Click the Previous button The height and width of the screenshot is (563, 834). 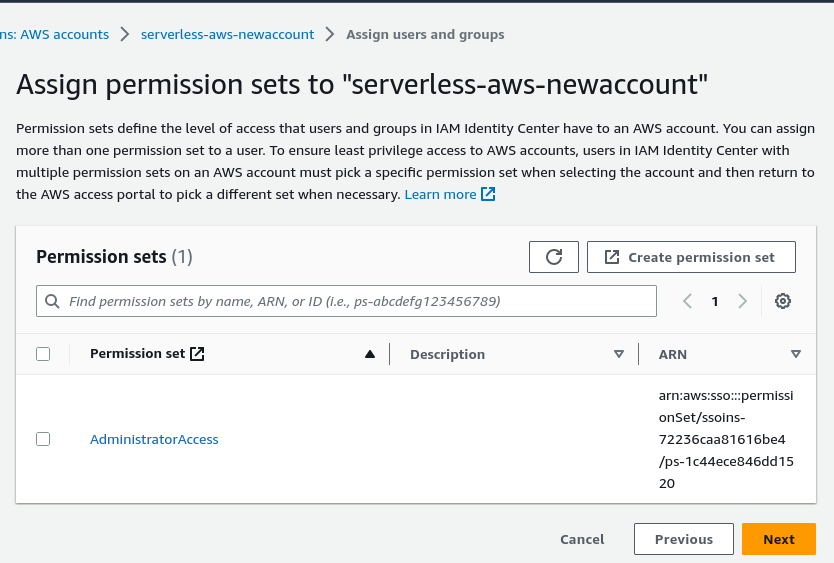click(683, 539)
